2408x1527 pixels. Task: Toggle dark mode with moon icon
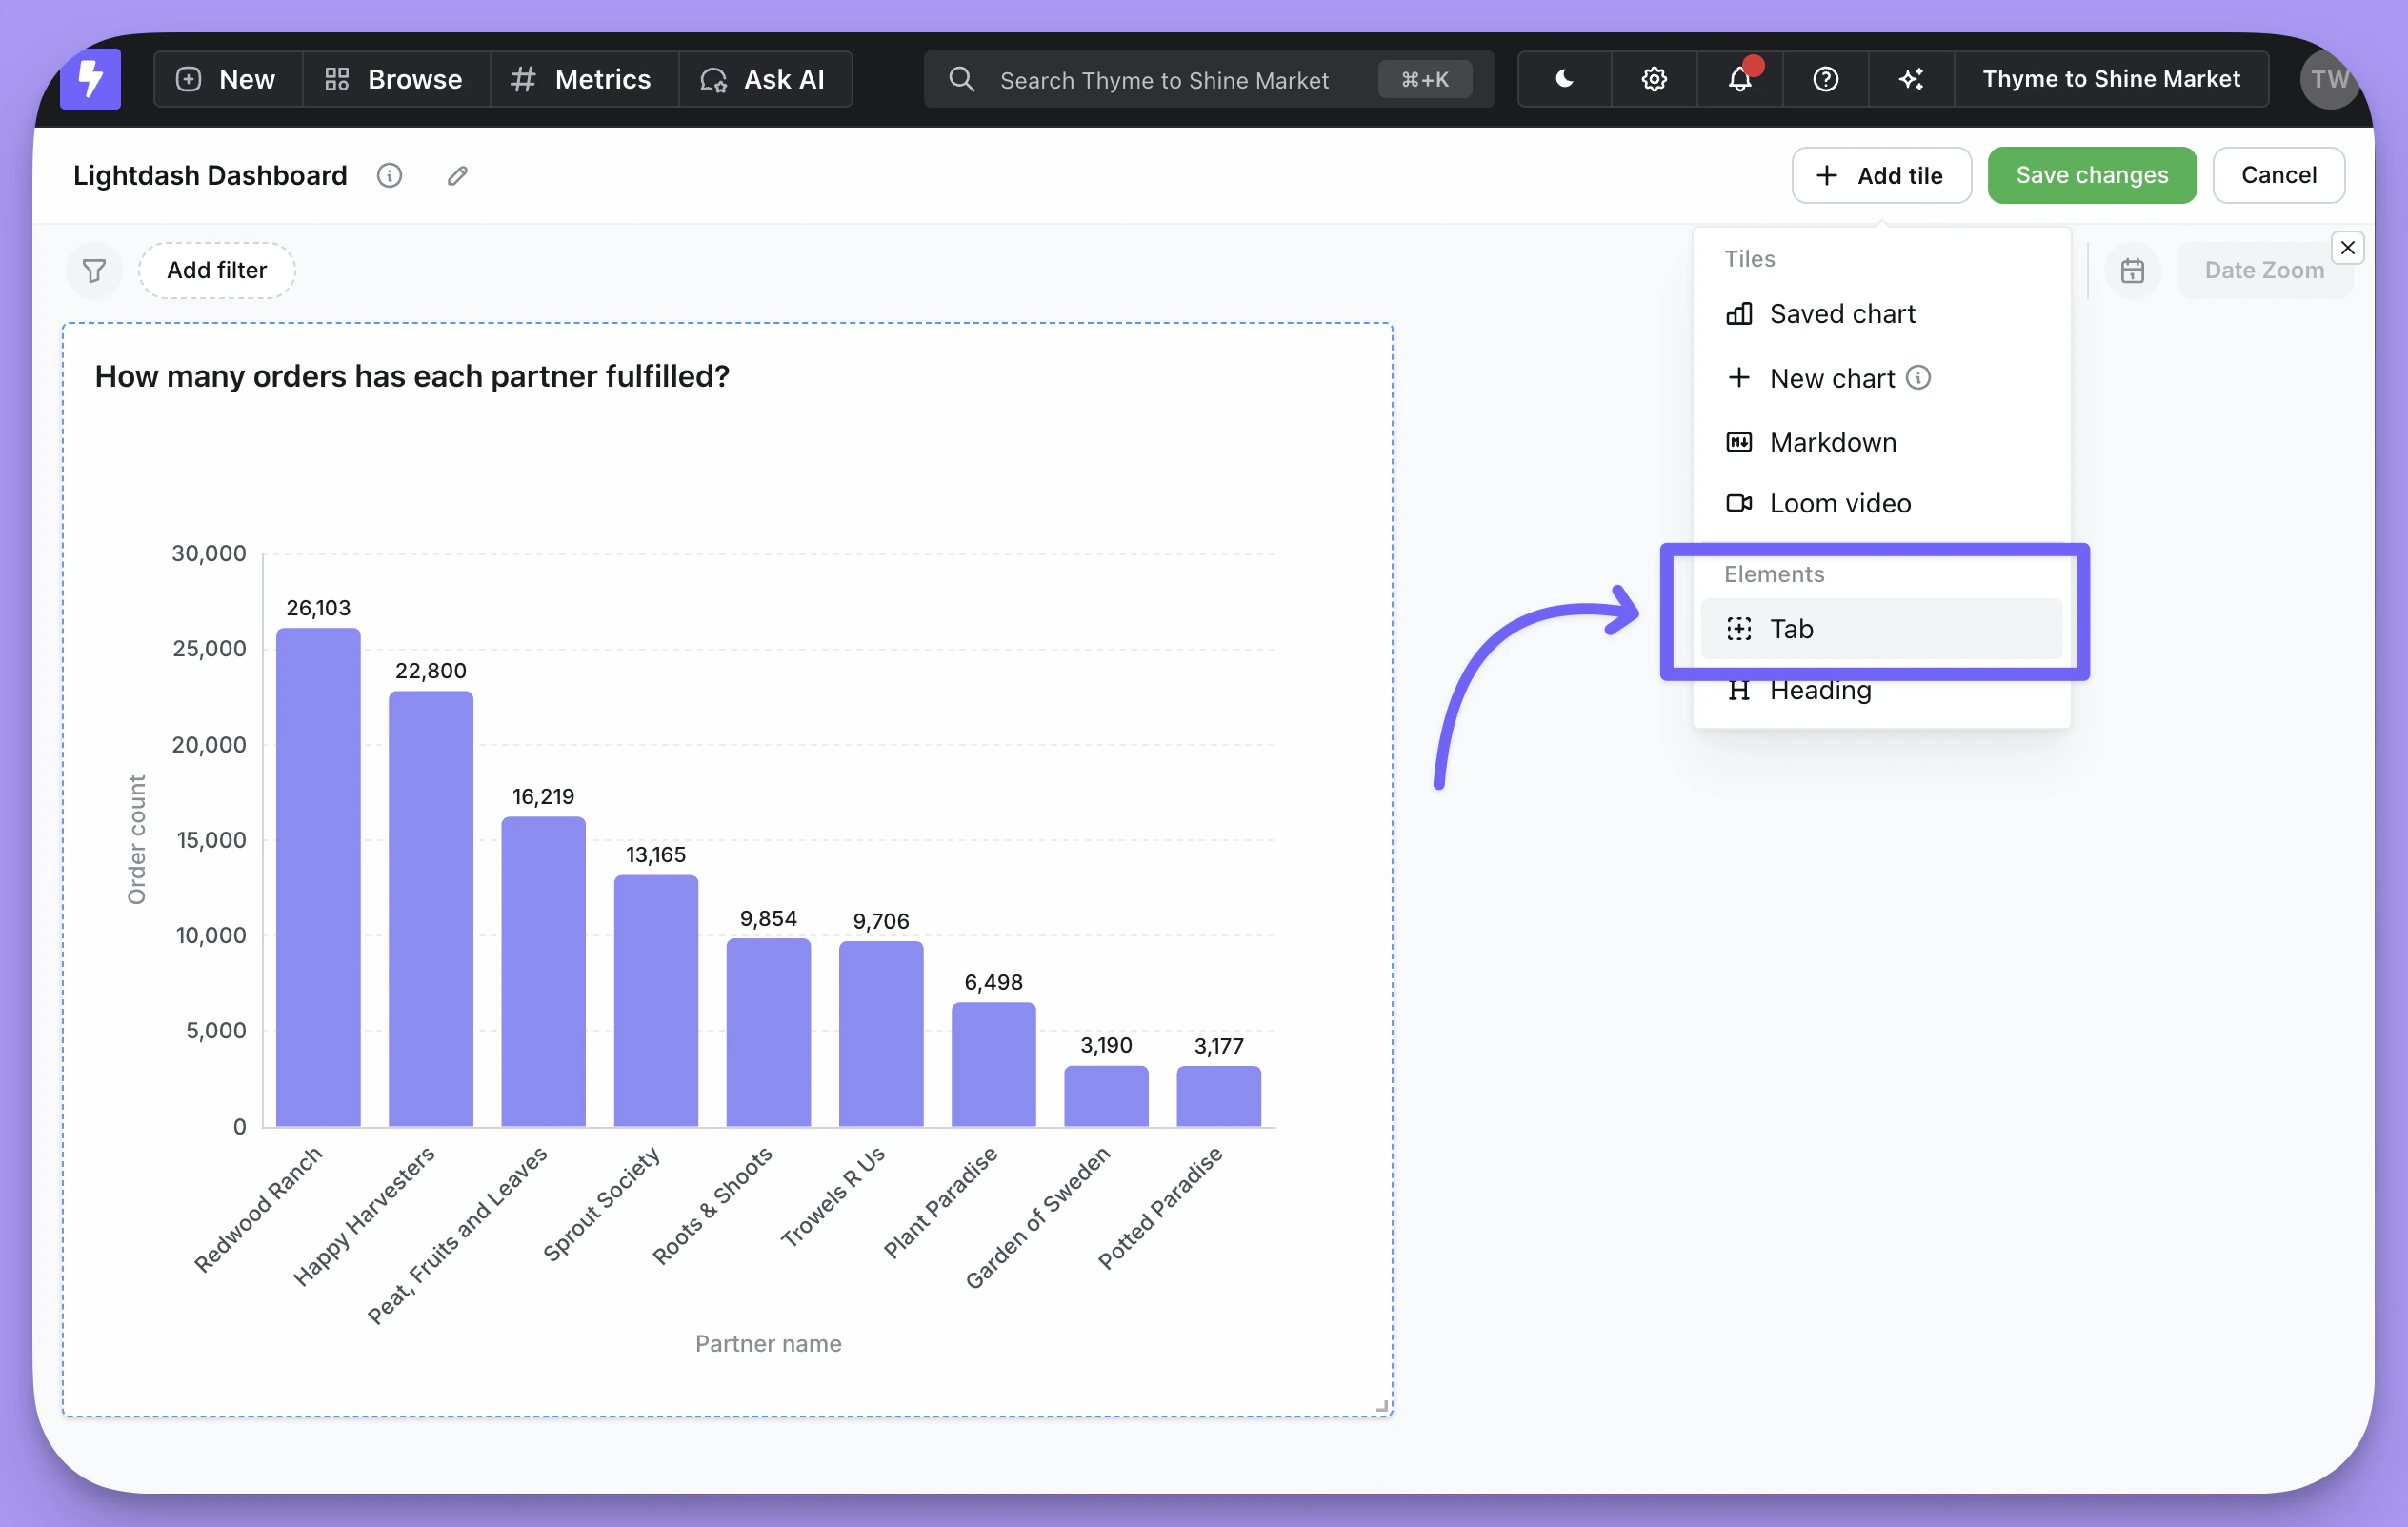[x=1564, y=79]
